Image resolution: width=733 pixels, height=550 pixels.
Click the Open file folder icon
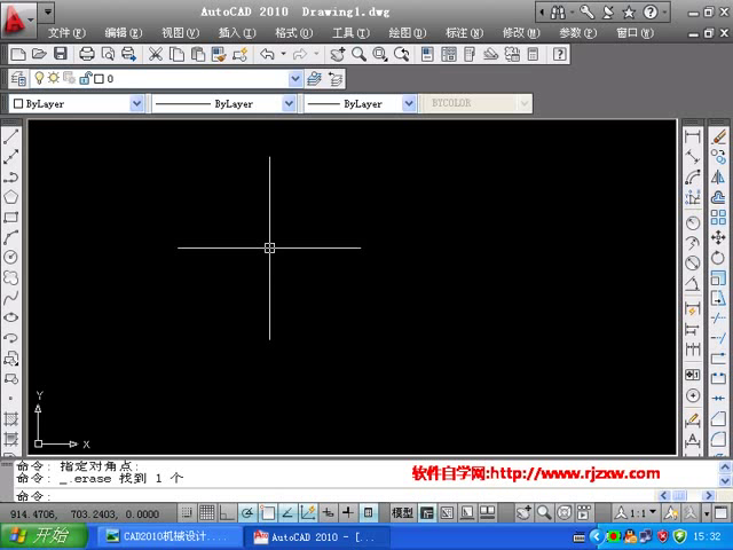pyautogui.click(x=39, y=54)
